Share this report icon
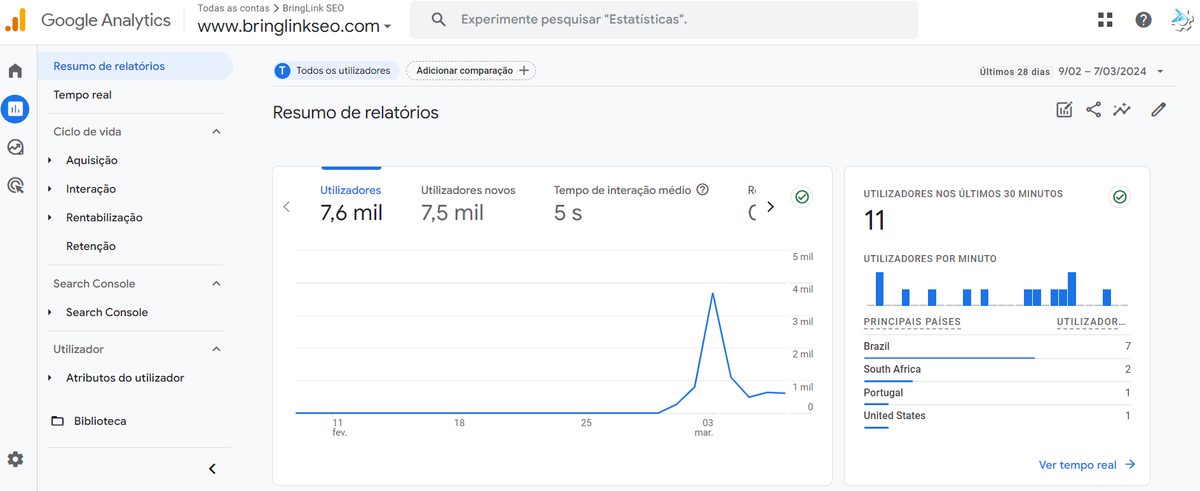The width and height of the screenshot is (1200, 491). click(x=1093, y=110)
